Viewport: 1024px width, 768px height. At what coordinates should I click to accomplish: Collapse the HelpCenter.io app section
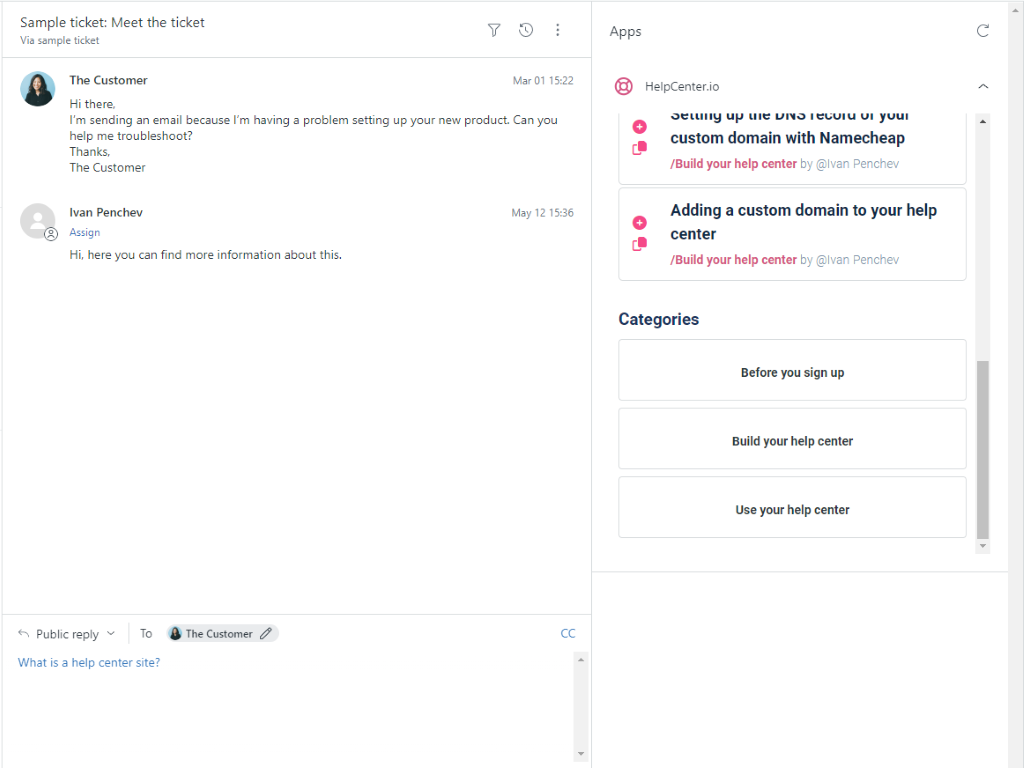click(x=982, y=86)
